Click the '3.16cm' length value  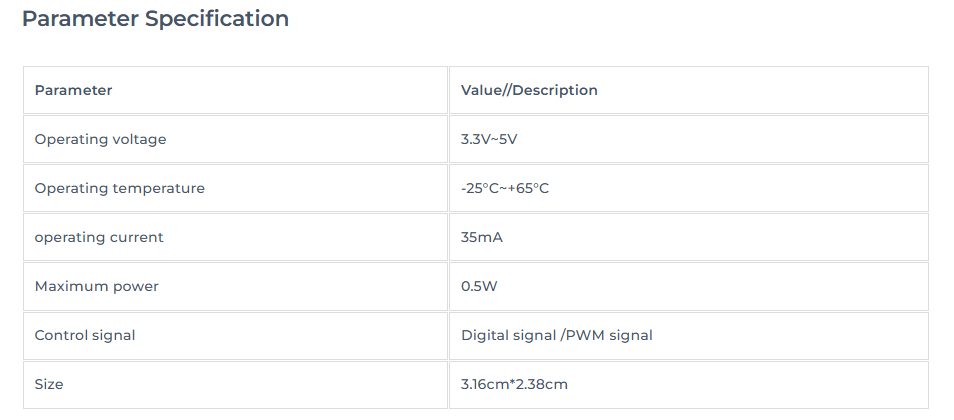coord(484,384)
